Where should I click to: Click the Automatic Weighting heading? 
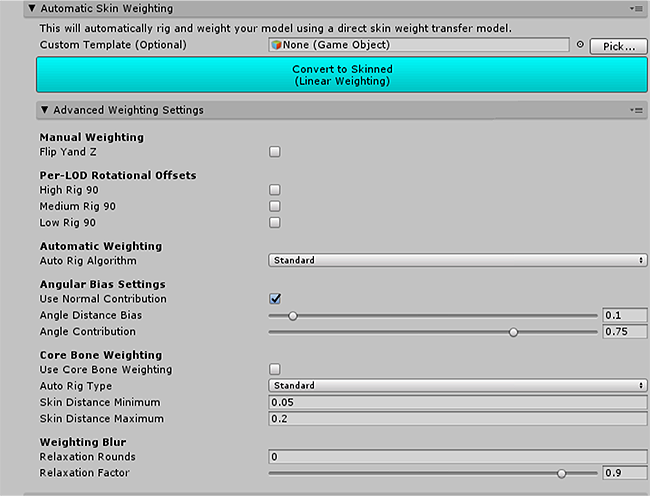(101, 246)
